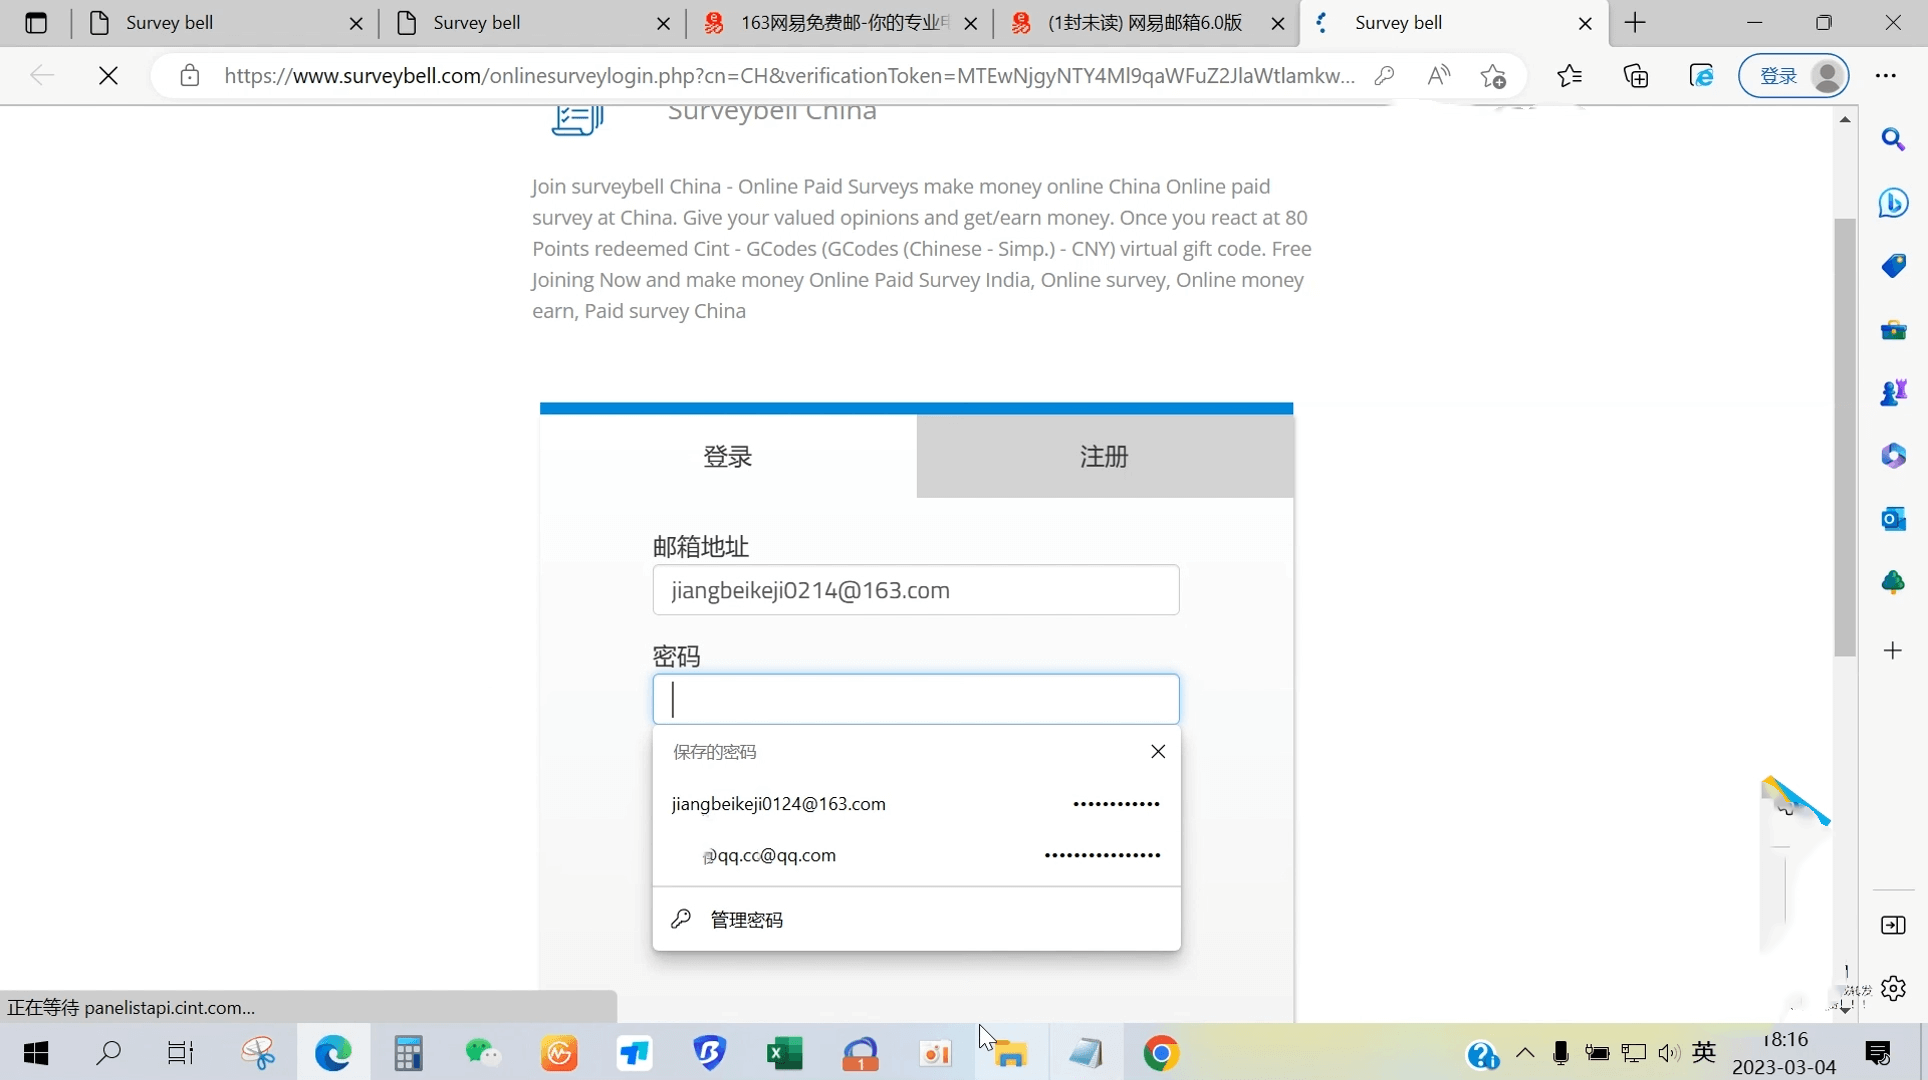Open volume control in system tray
The image size is (1928, 1080).
[x=1668, y=1053]
